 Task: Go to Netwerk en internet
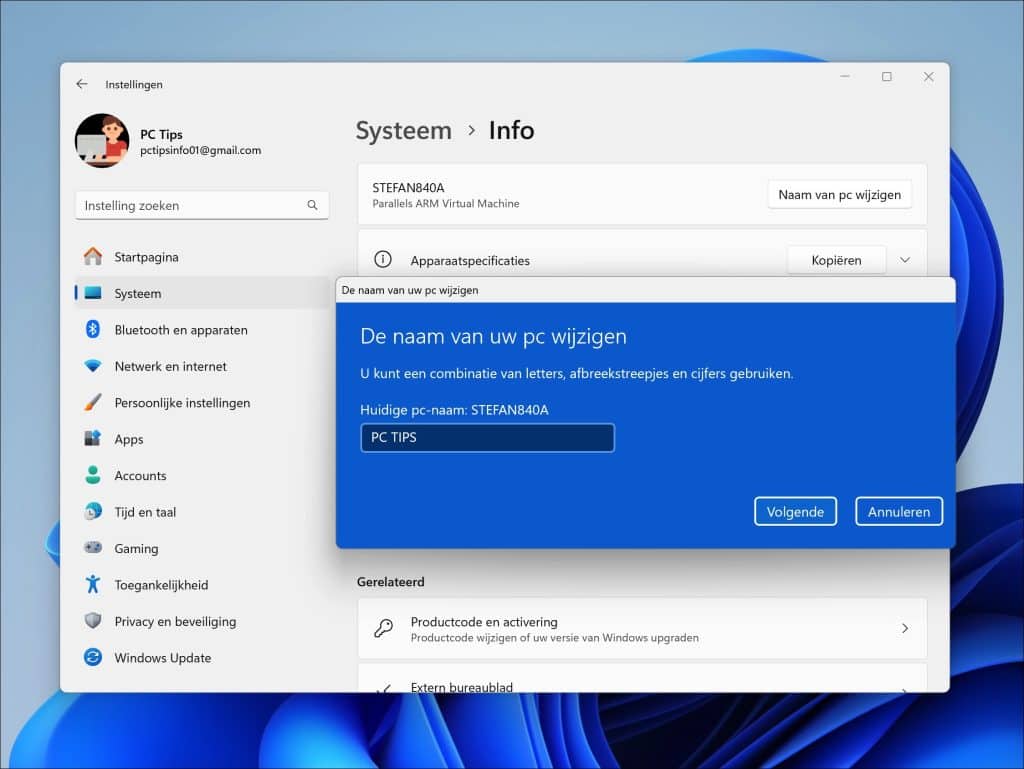coord(202,367)
